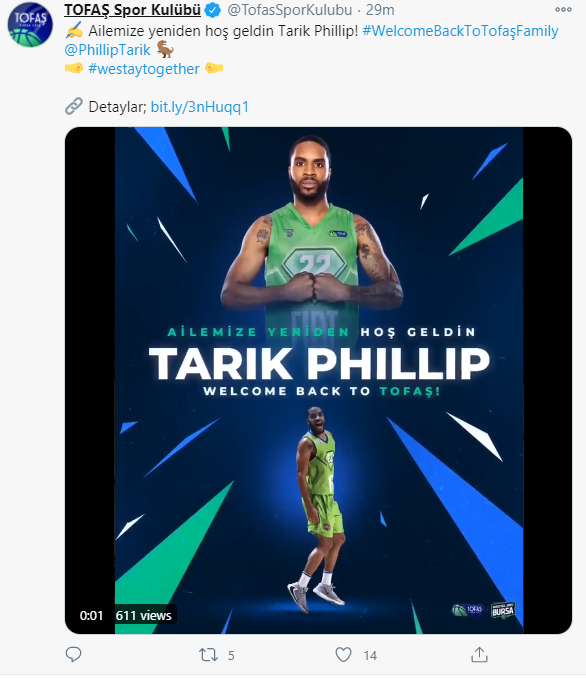Open the three-dot more options menu
The width and height of the screenshot is (586, 679).
[x=563, y=10]
